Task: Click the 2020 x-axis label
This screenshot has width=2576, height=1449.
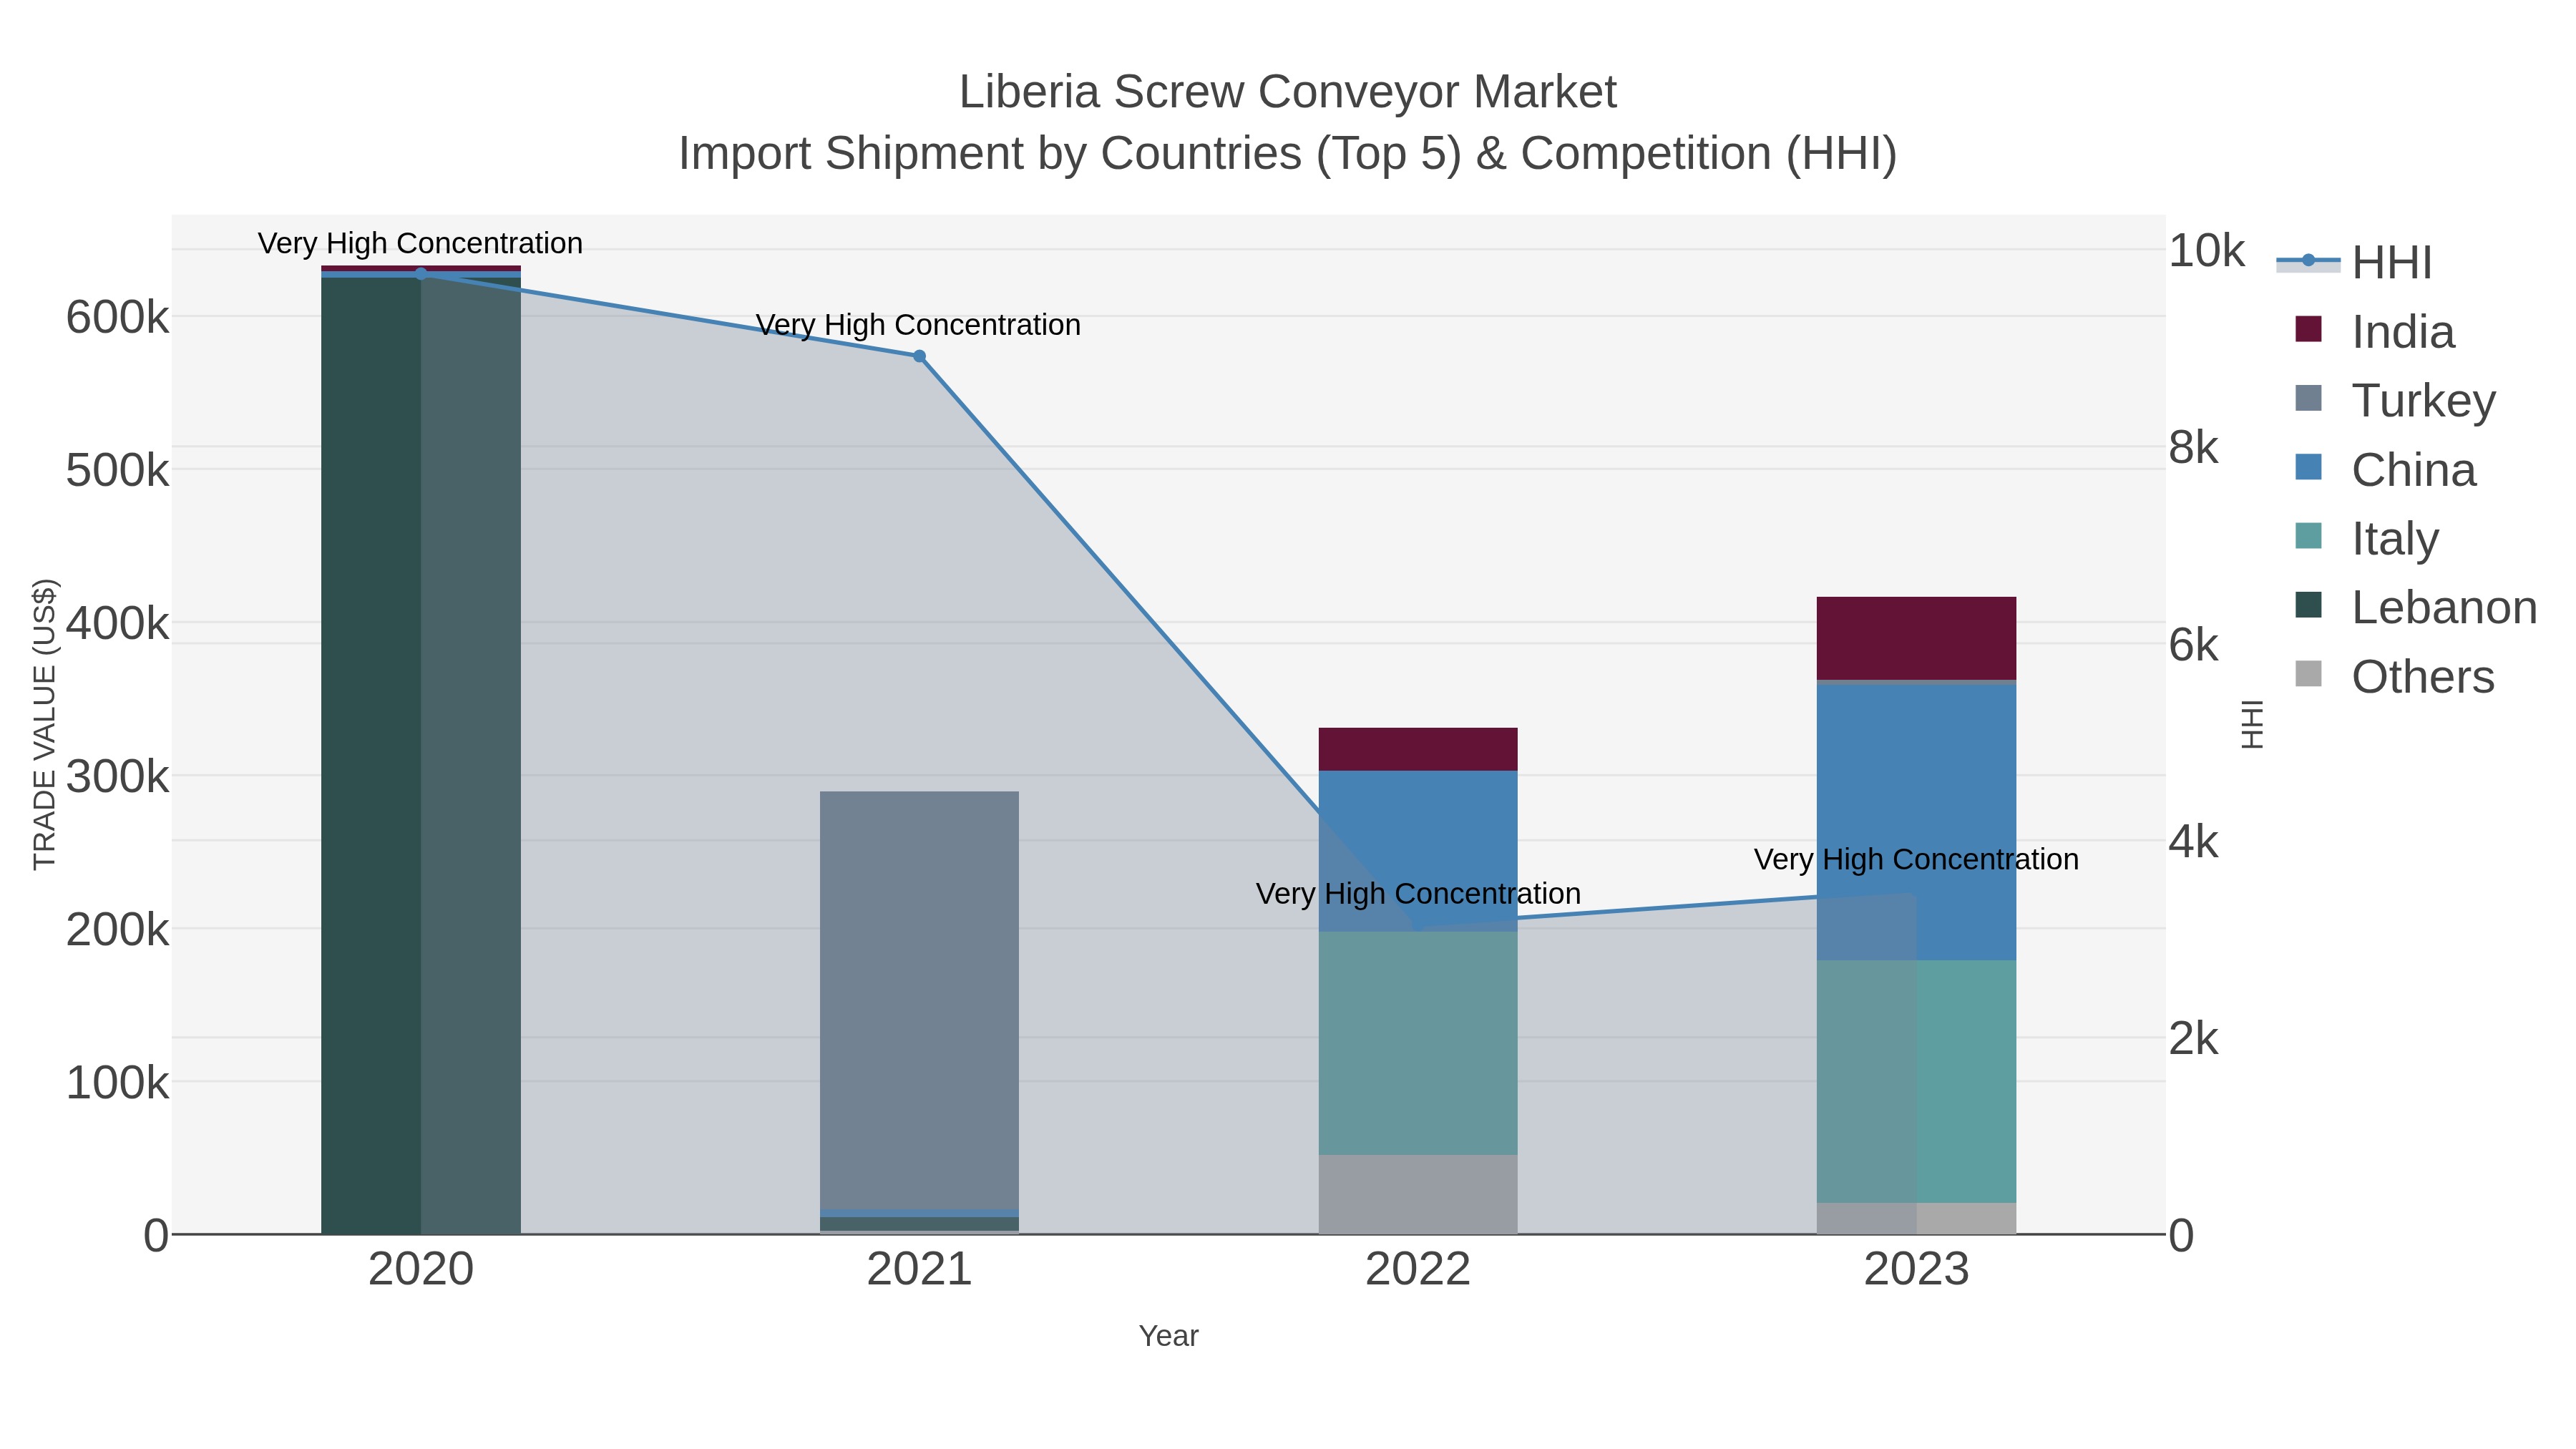Action: click(x=420, y=1270)
